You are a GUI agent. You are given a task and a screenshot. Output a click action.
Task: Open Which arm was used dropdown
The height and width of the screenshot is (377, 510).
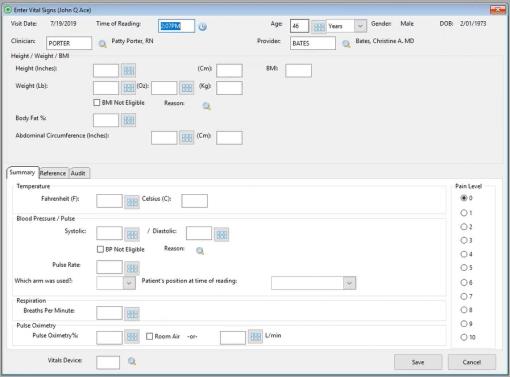coord(129,283)
